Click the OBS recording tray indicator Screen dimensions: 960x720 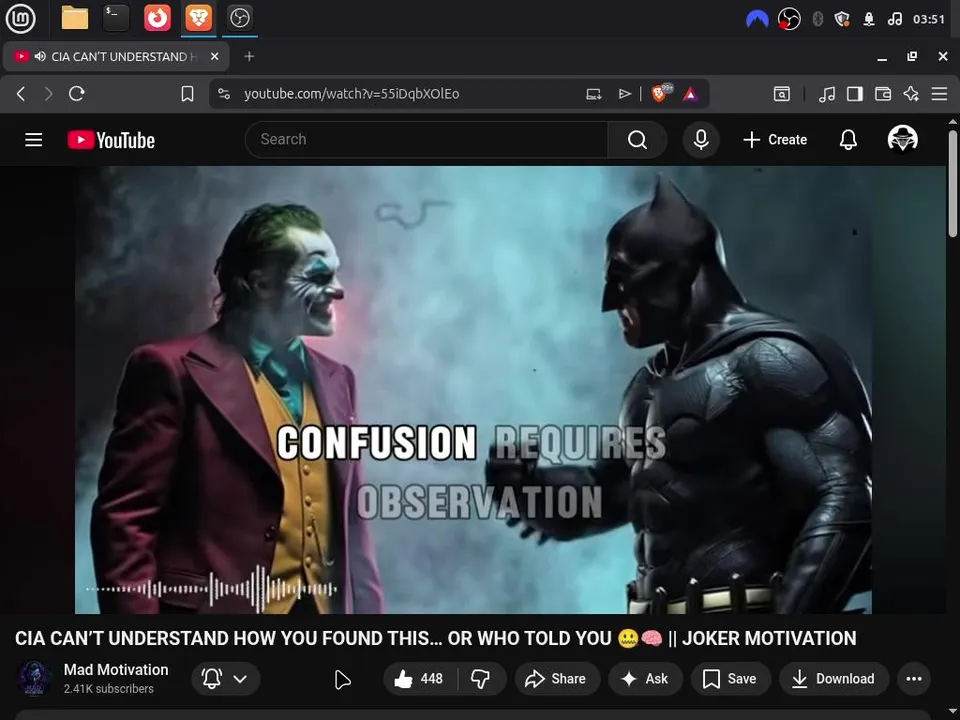(x=789, y=19)
